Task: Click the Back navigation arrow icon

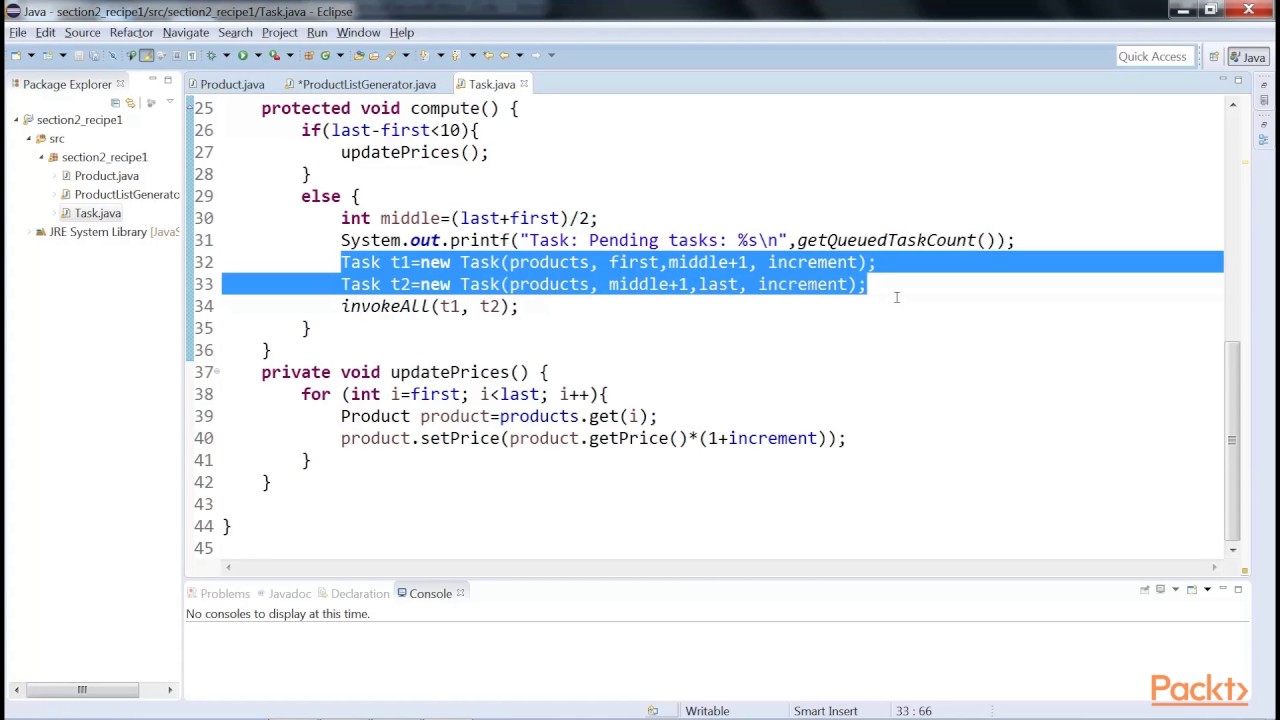Action: (x=504, y=55)
